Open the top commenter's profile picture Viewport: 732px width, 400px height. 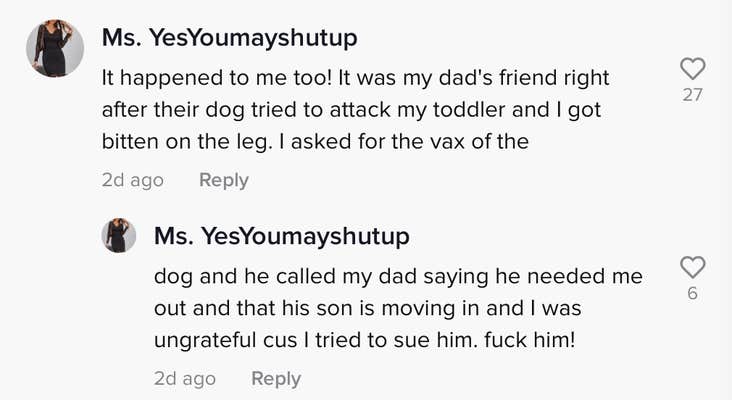coord(55,48)
